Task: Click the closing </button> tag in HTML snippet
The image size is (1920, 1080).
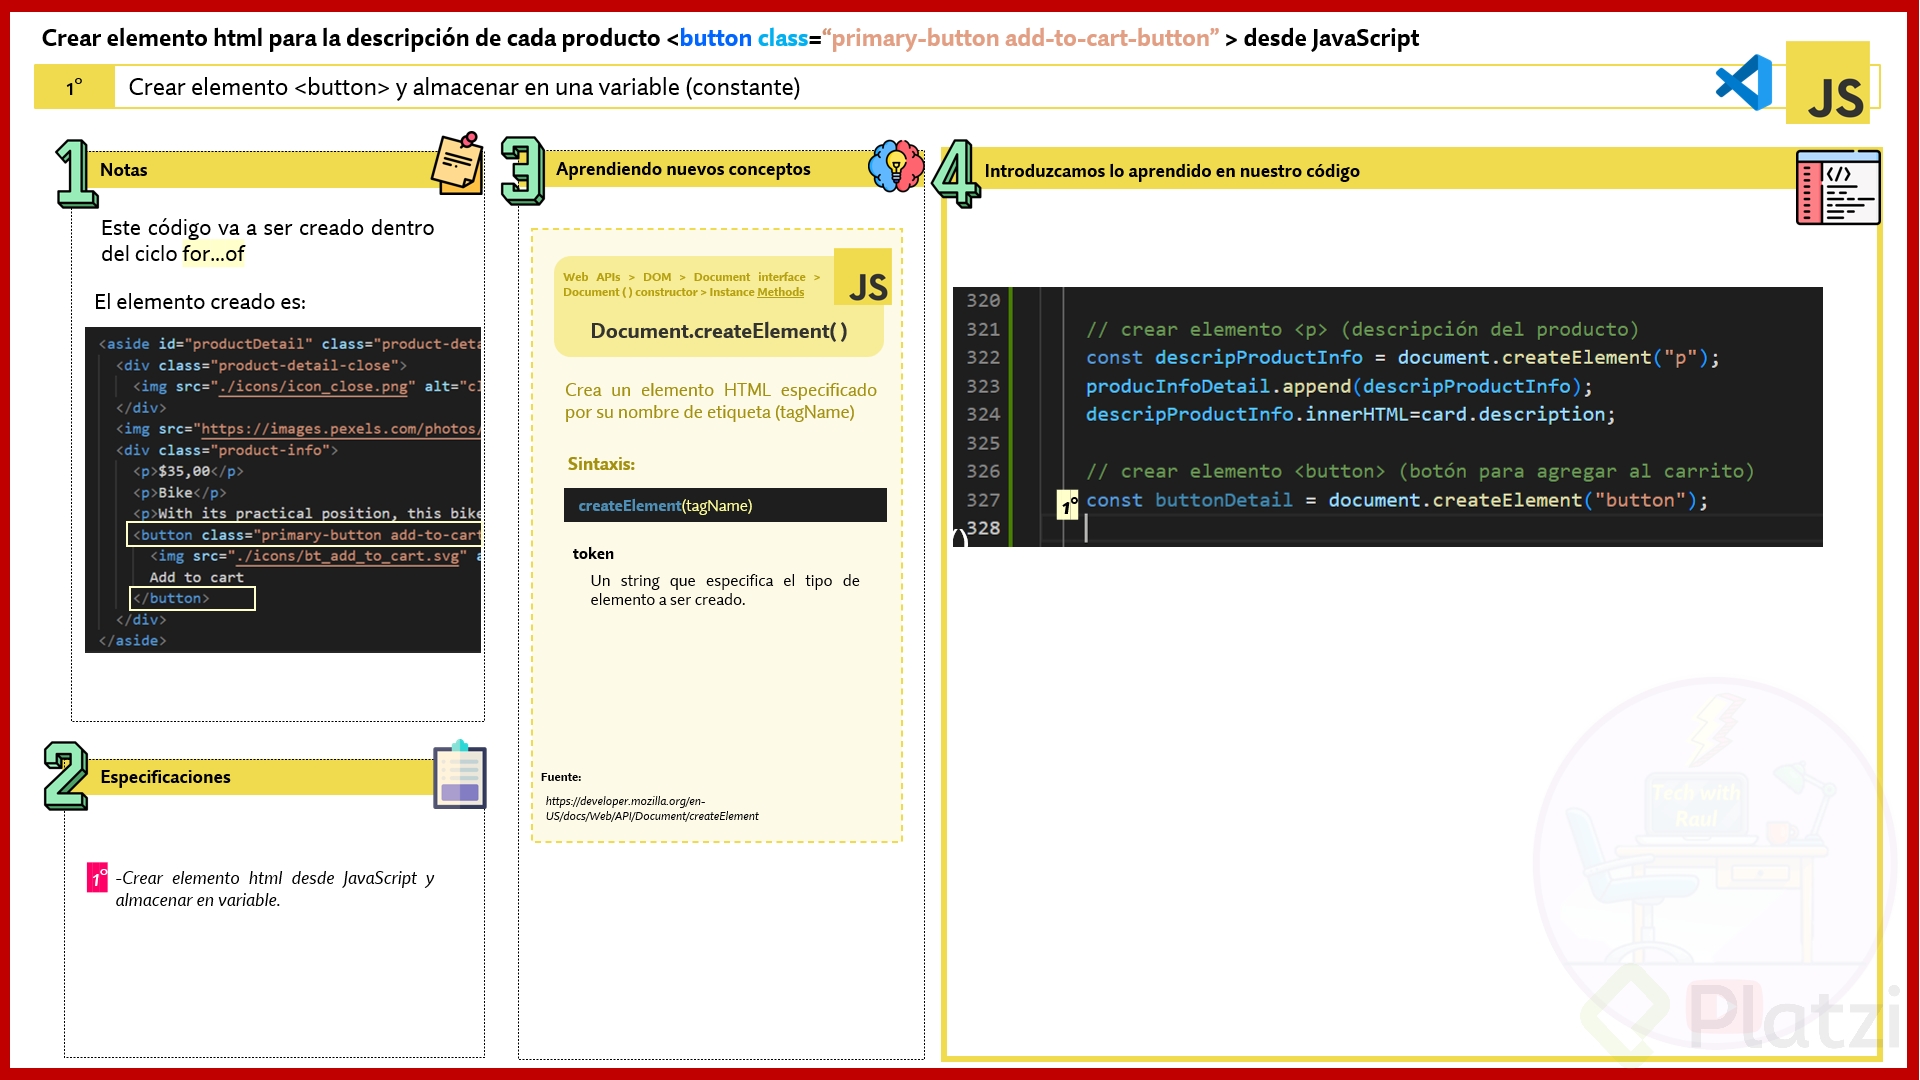Action: (172, 598)
